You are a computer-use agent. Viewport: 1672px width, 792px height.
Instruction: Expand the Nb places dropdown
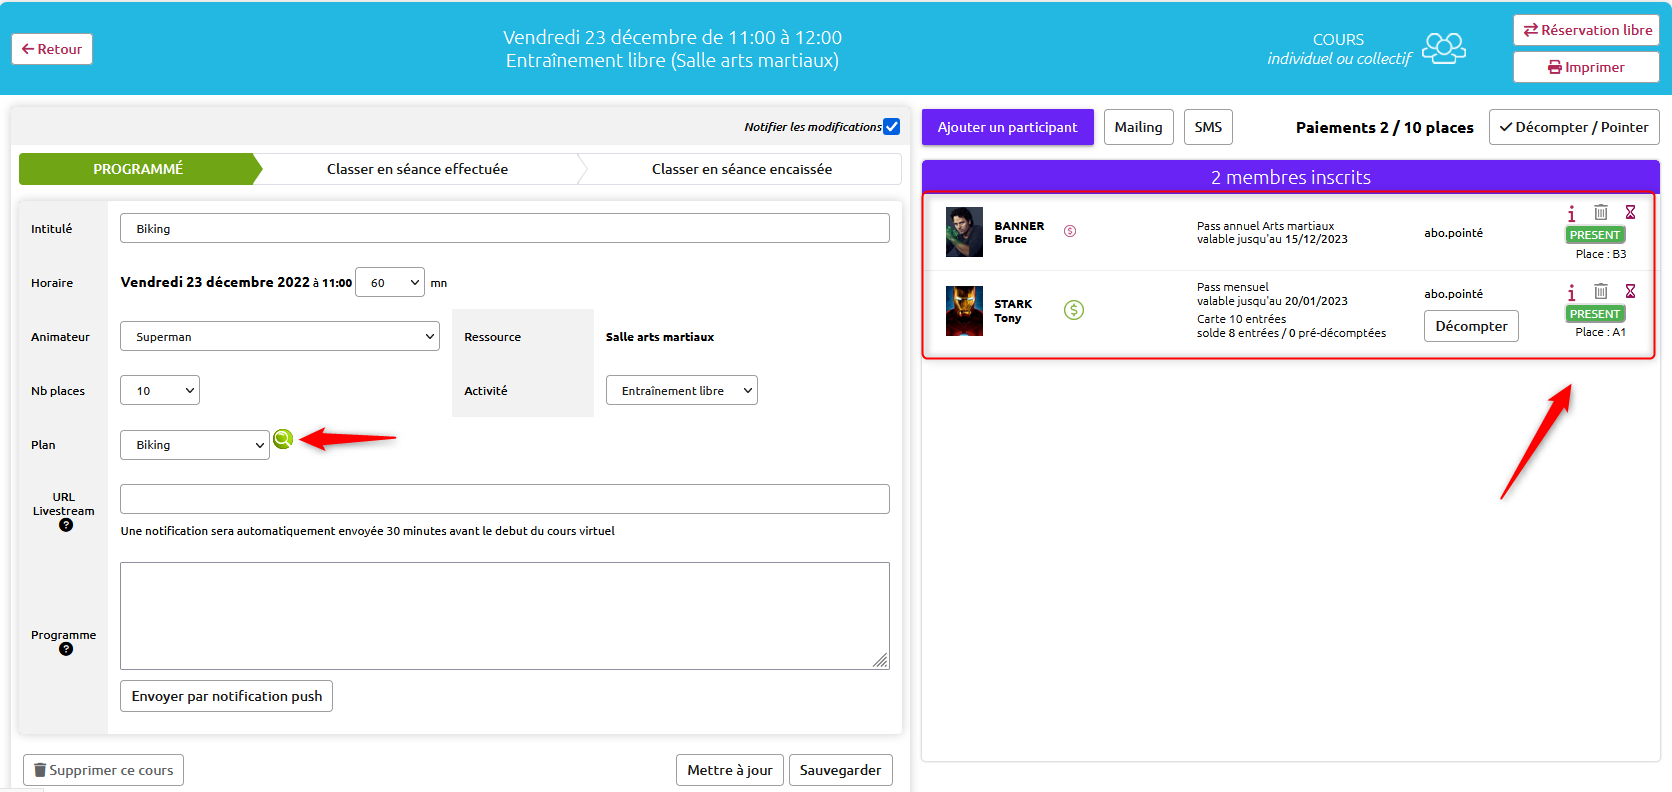click(x=160, y=391)
